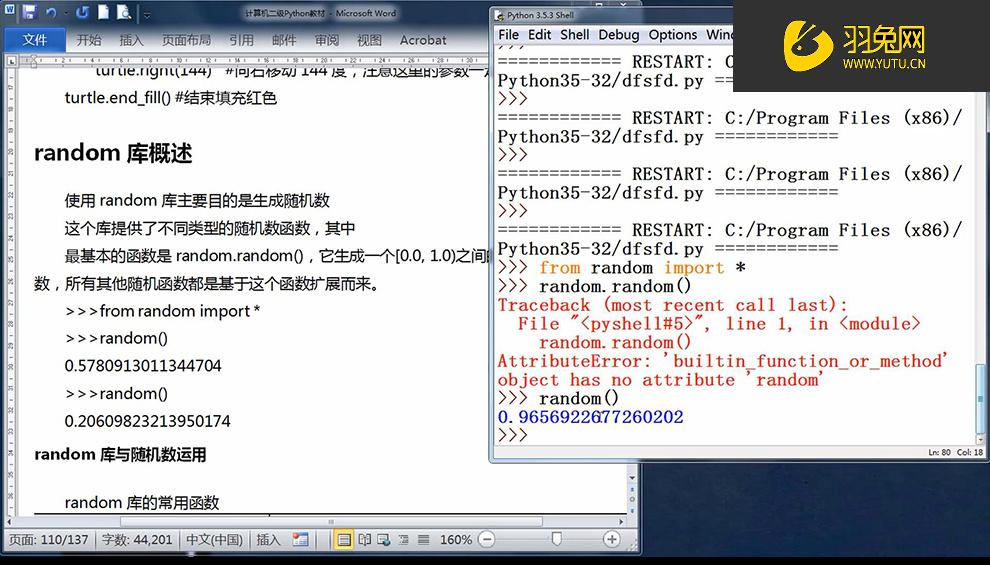
Task: Switch to the 引用 ribbon tab
Action: point(241,40)
